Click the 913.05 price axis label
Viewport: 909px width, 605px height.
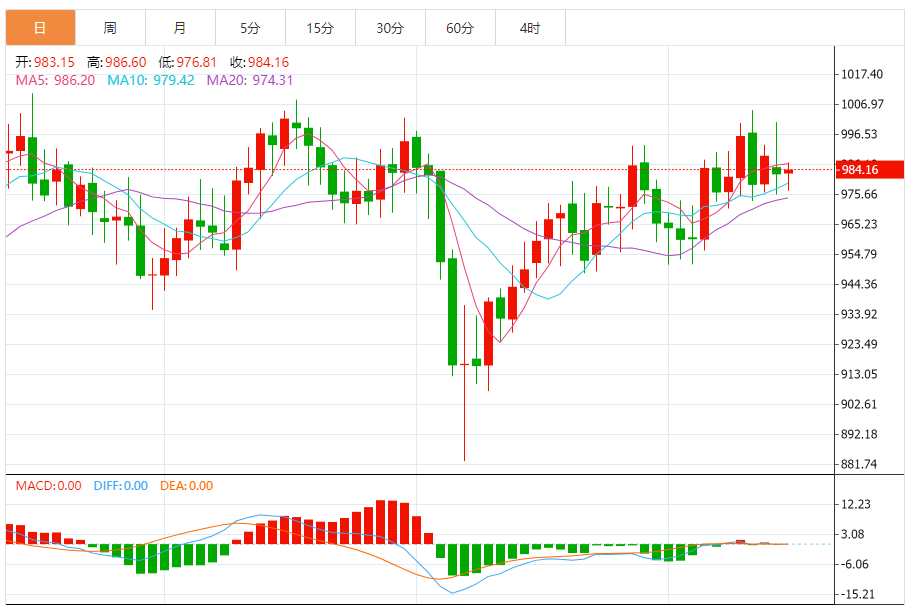pos(859,374)
